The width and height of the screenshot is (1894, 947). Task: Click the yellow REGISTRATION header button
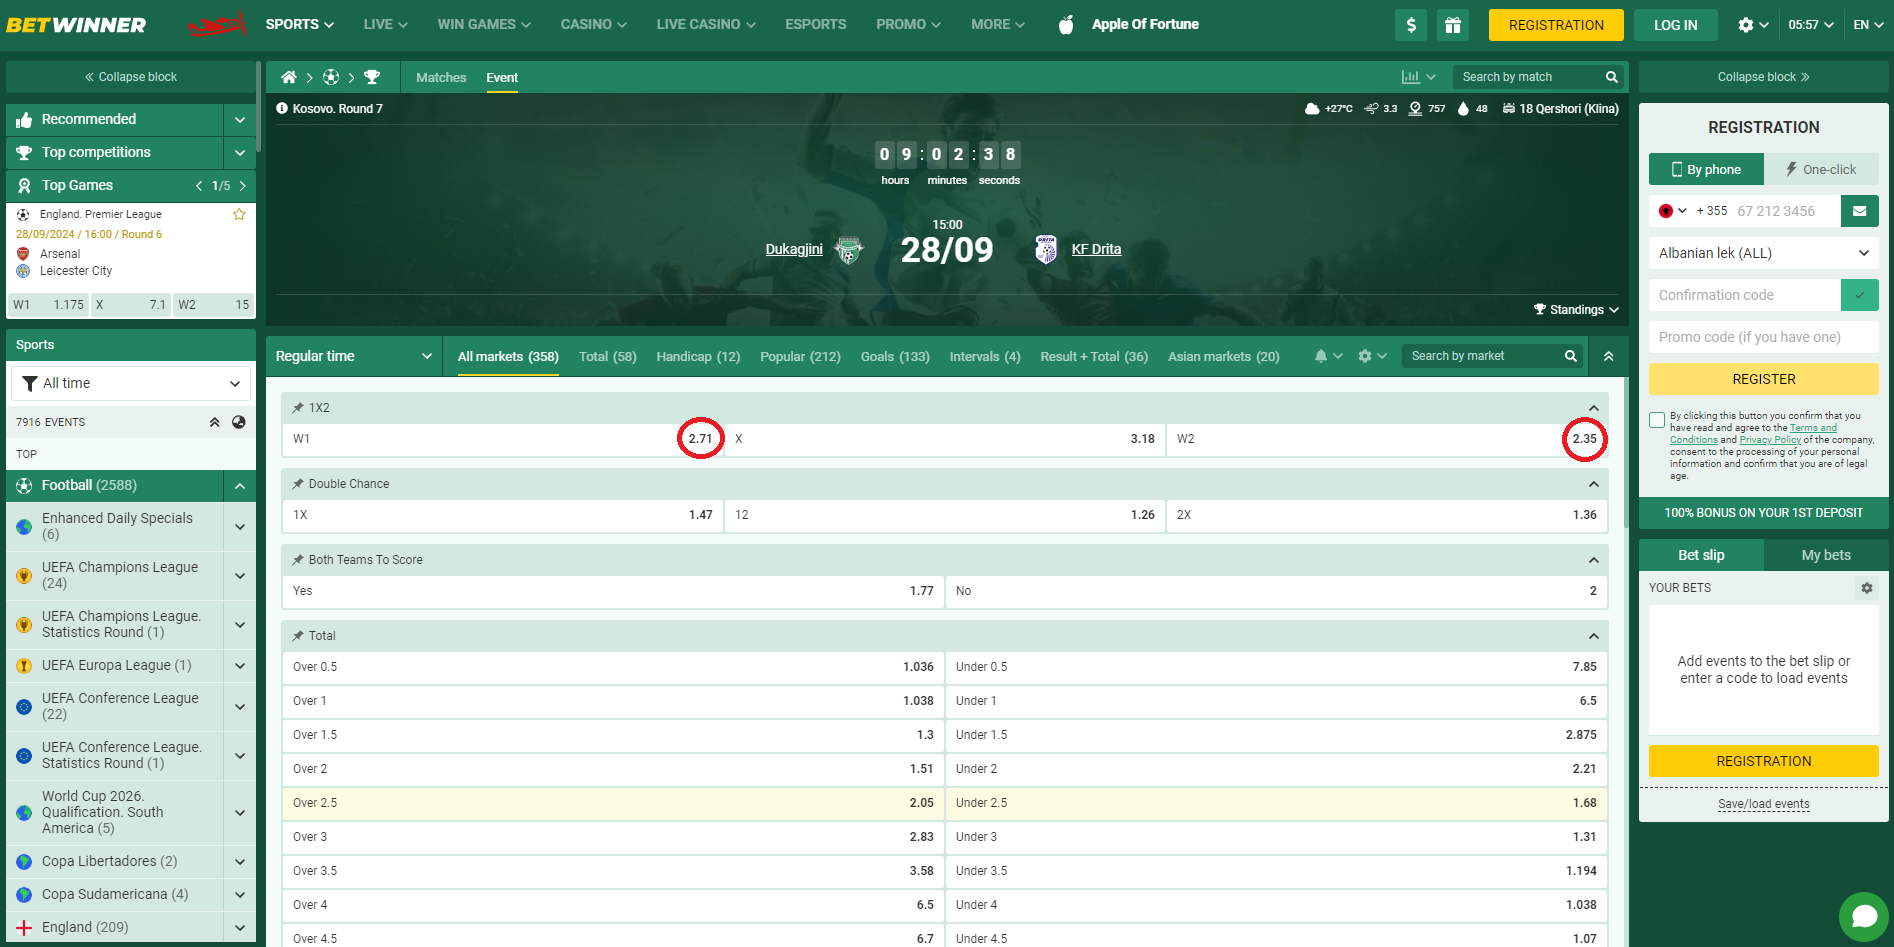(1556, 25)
